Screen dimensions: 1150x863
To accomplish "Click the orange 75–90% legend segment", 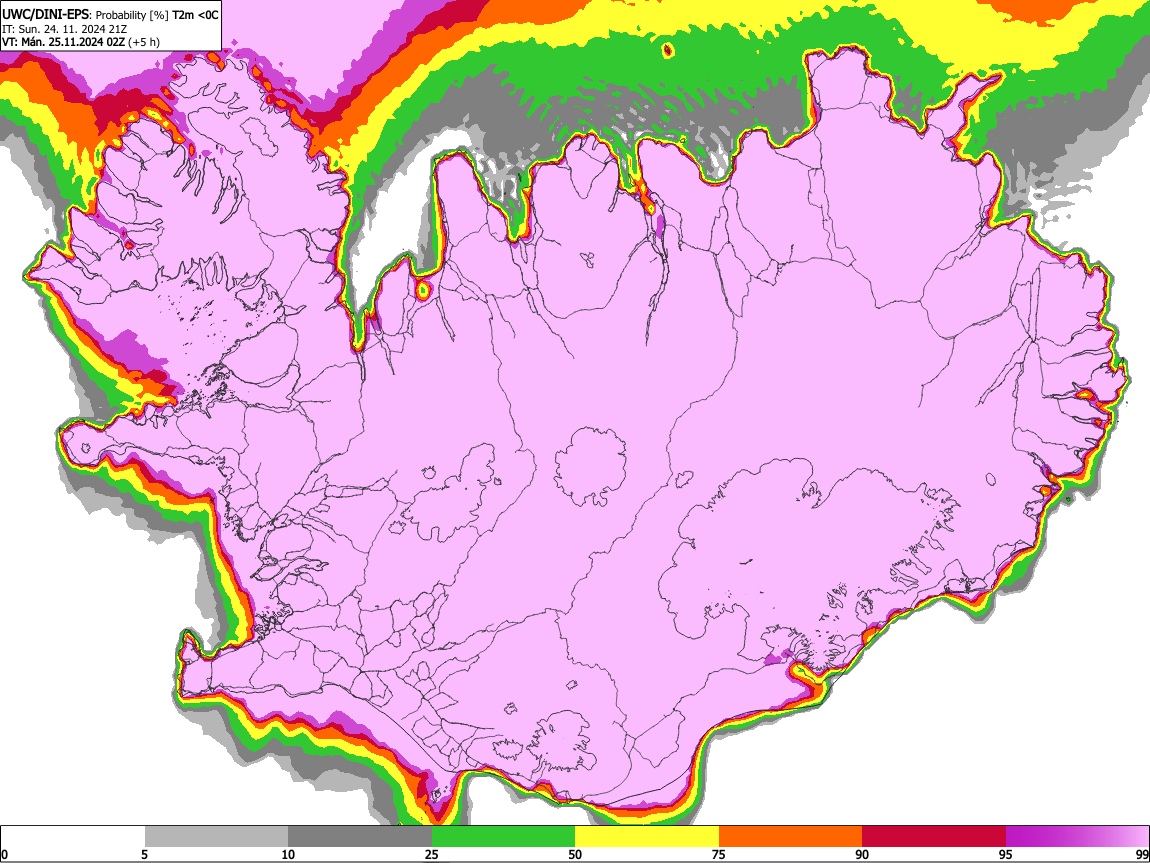I will [790, 836].
